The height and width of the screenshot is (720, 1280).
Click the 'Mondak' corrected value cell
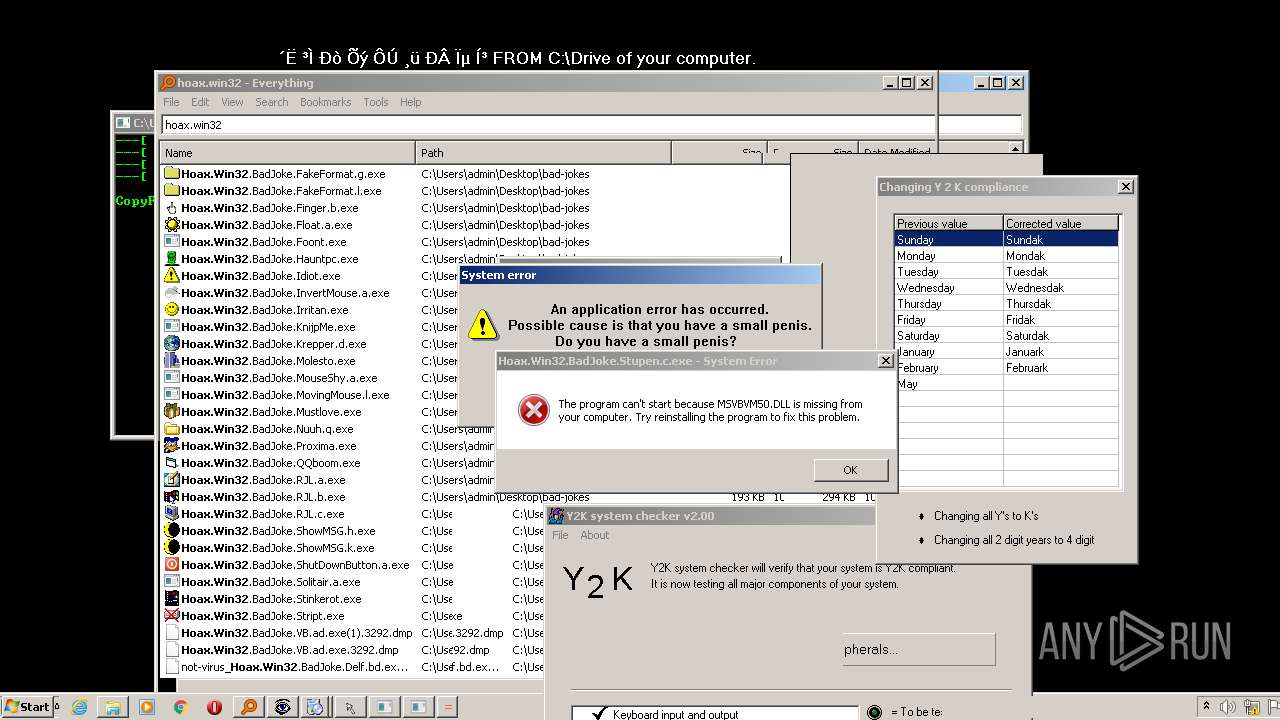pyautogui.click(x=1060, y=256)
